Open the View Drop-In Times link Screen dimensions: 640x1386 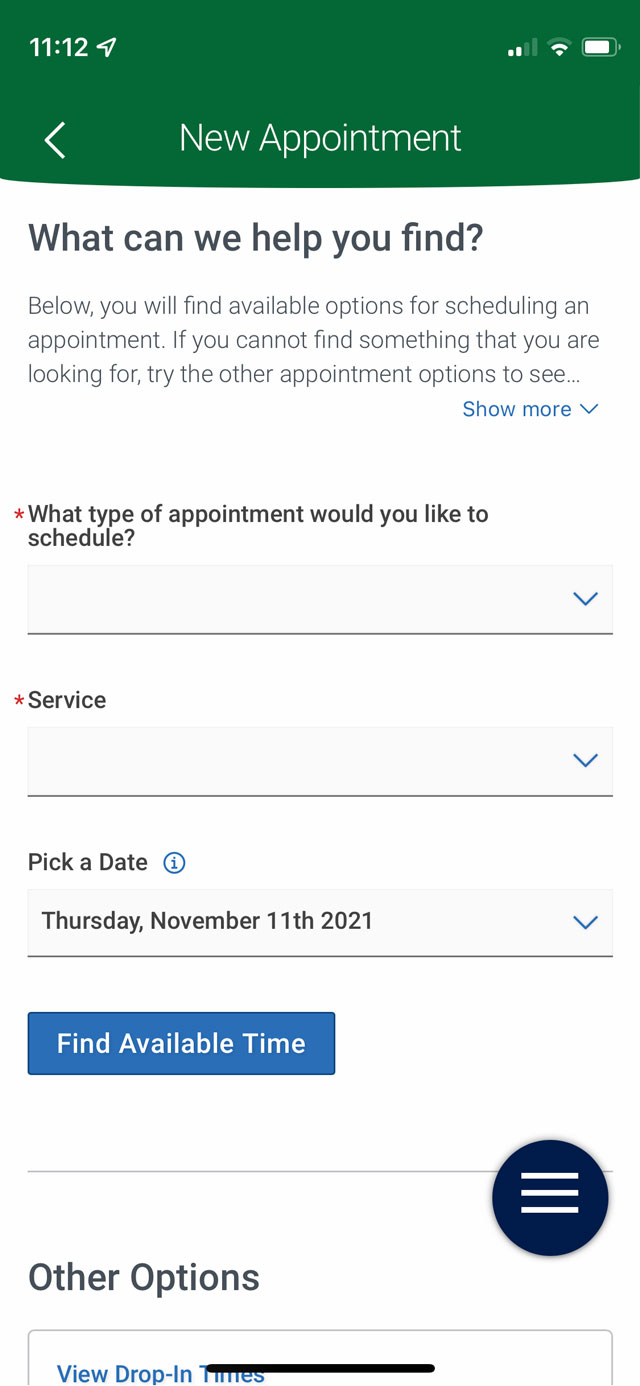pyautogui.click(x=160, y=1373)
